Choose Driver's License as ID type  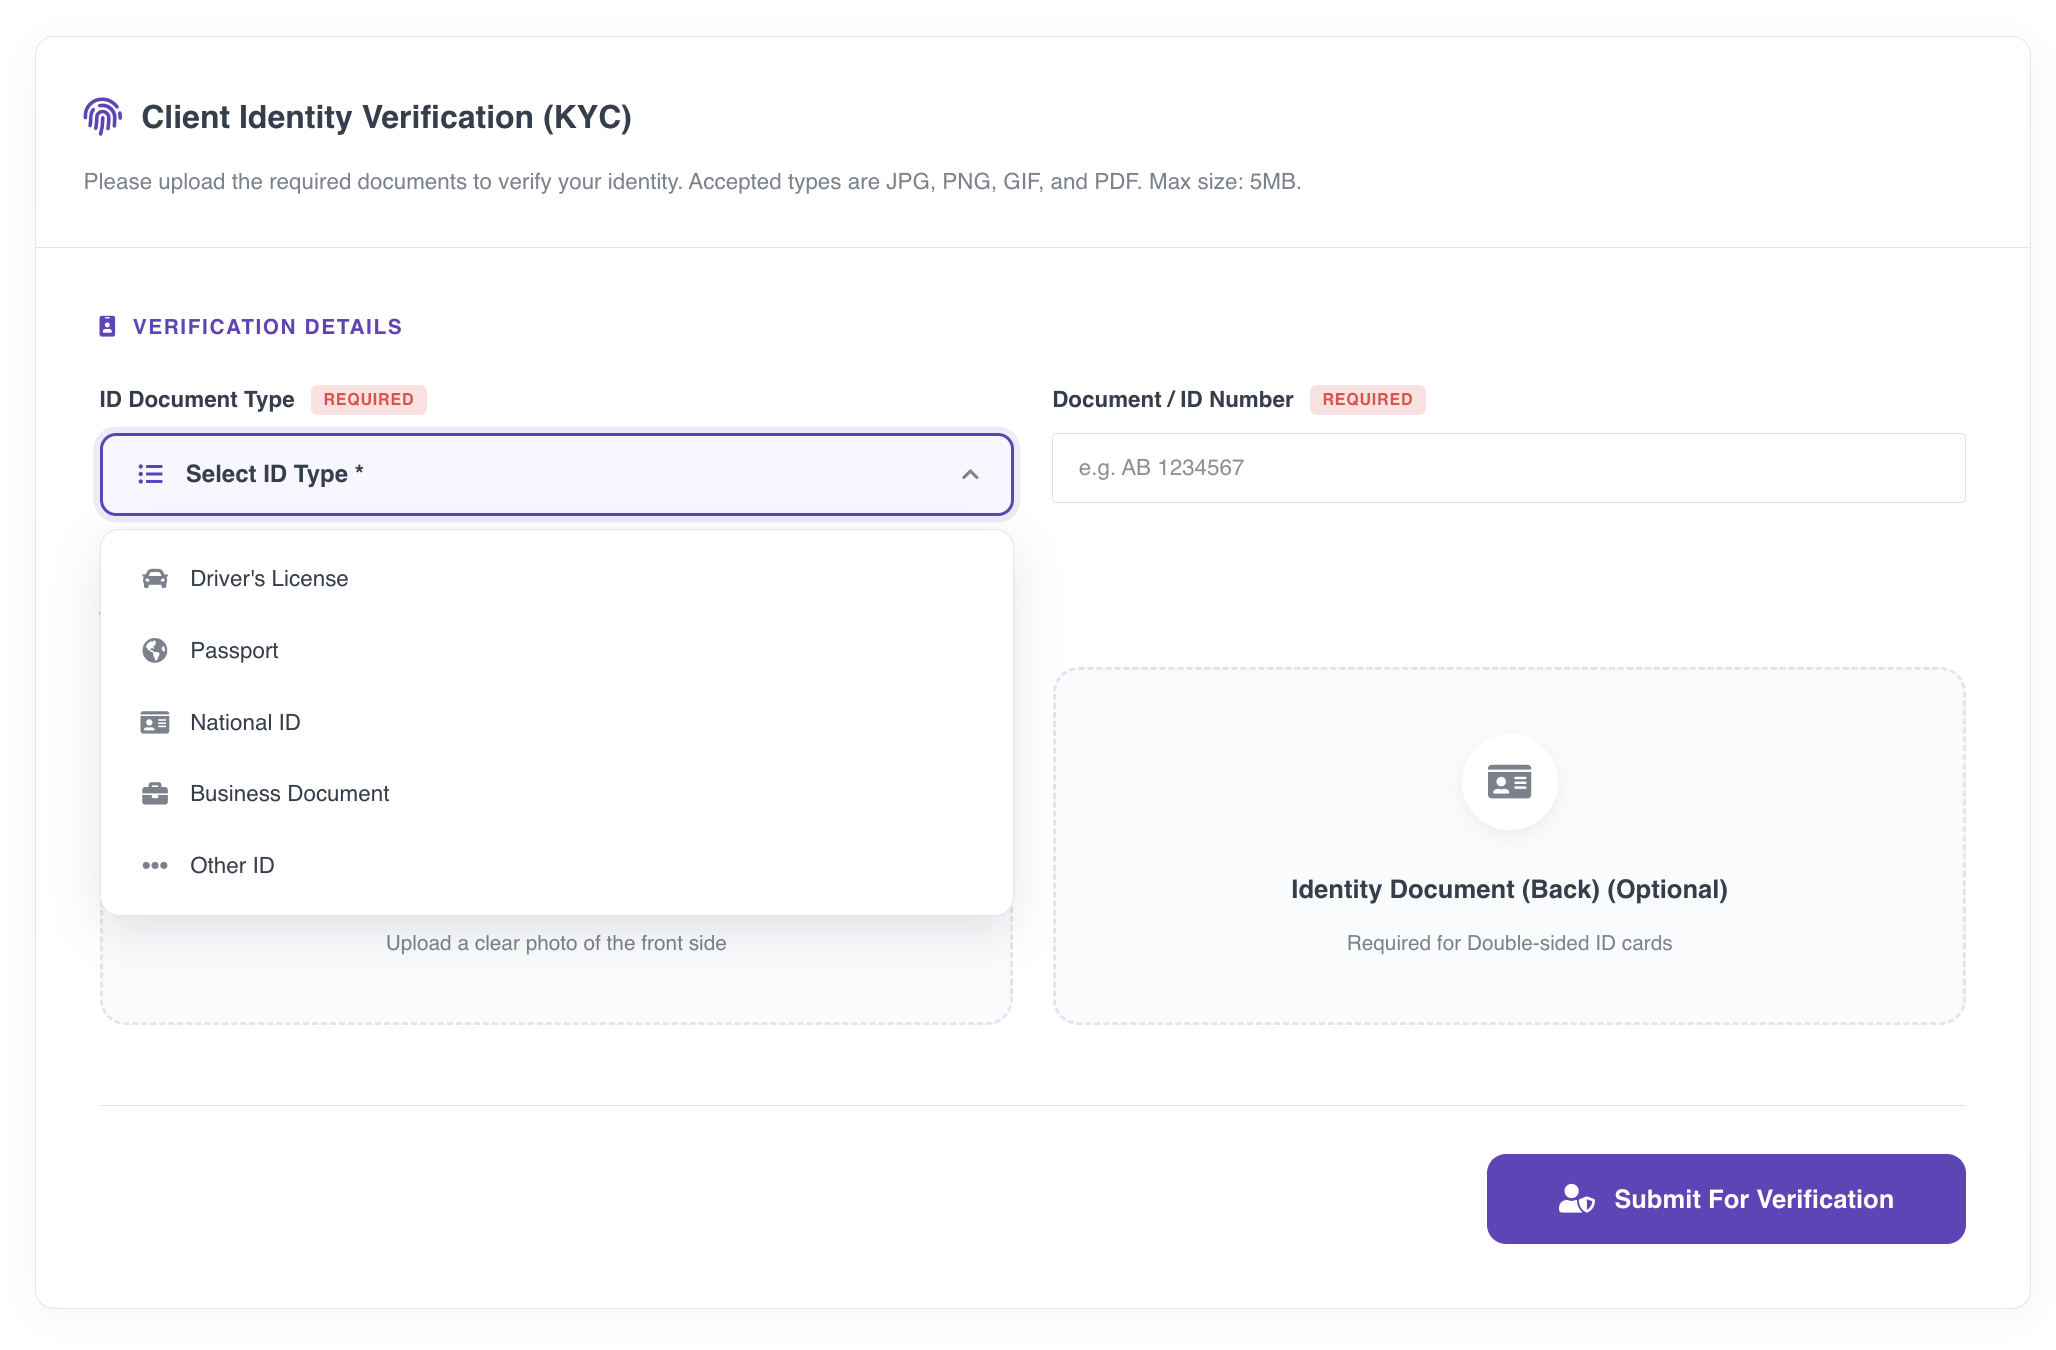268,578
